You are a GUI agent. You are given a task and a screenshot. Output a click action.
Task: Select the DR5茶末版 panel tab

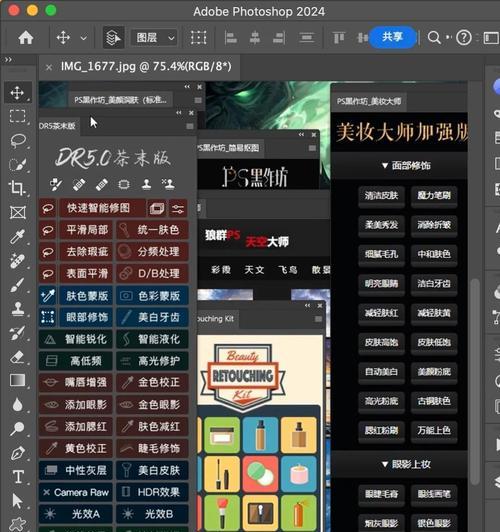coord(58,126)
